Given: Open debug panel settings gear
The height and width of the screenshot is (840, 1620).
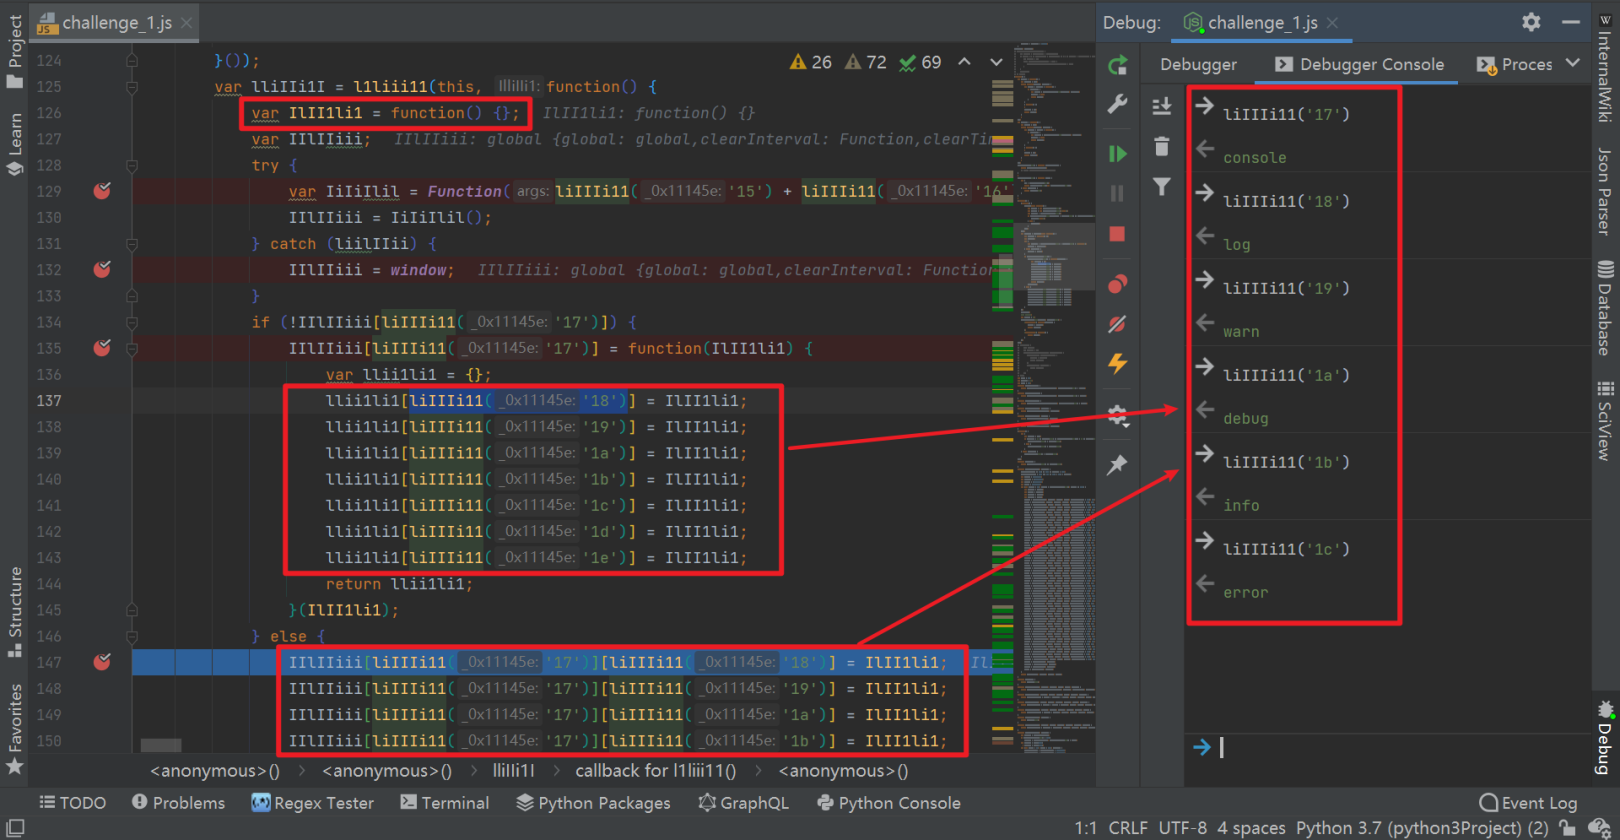Looking at the screenshot, I should (1531, 22).
